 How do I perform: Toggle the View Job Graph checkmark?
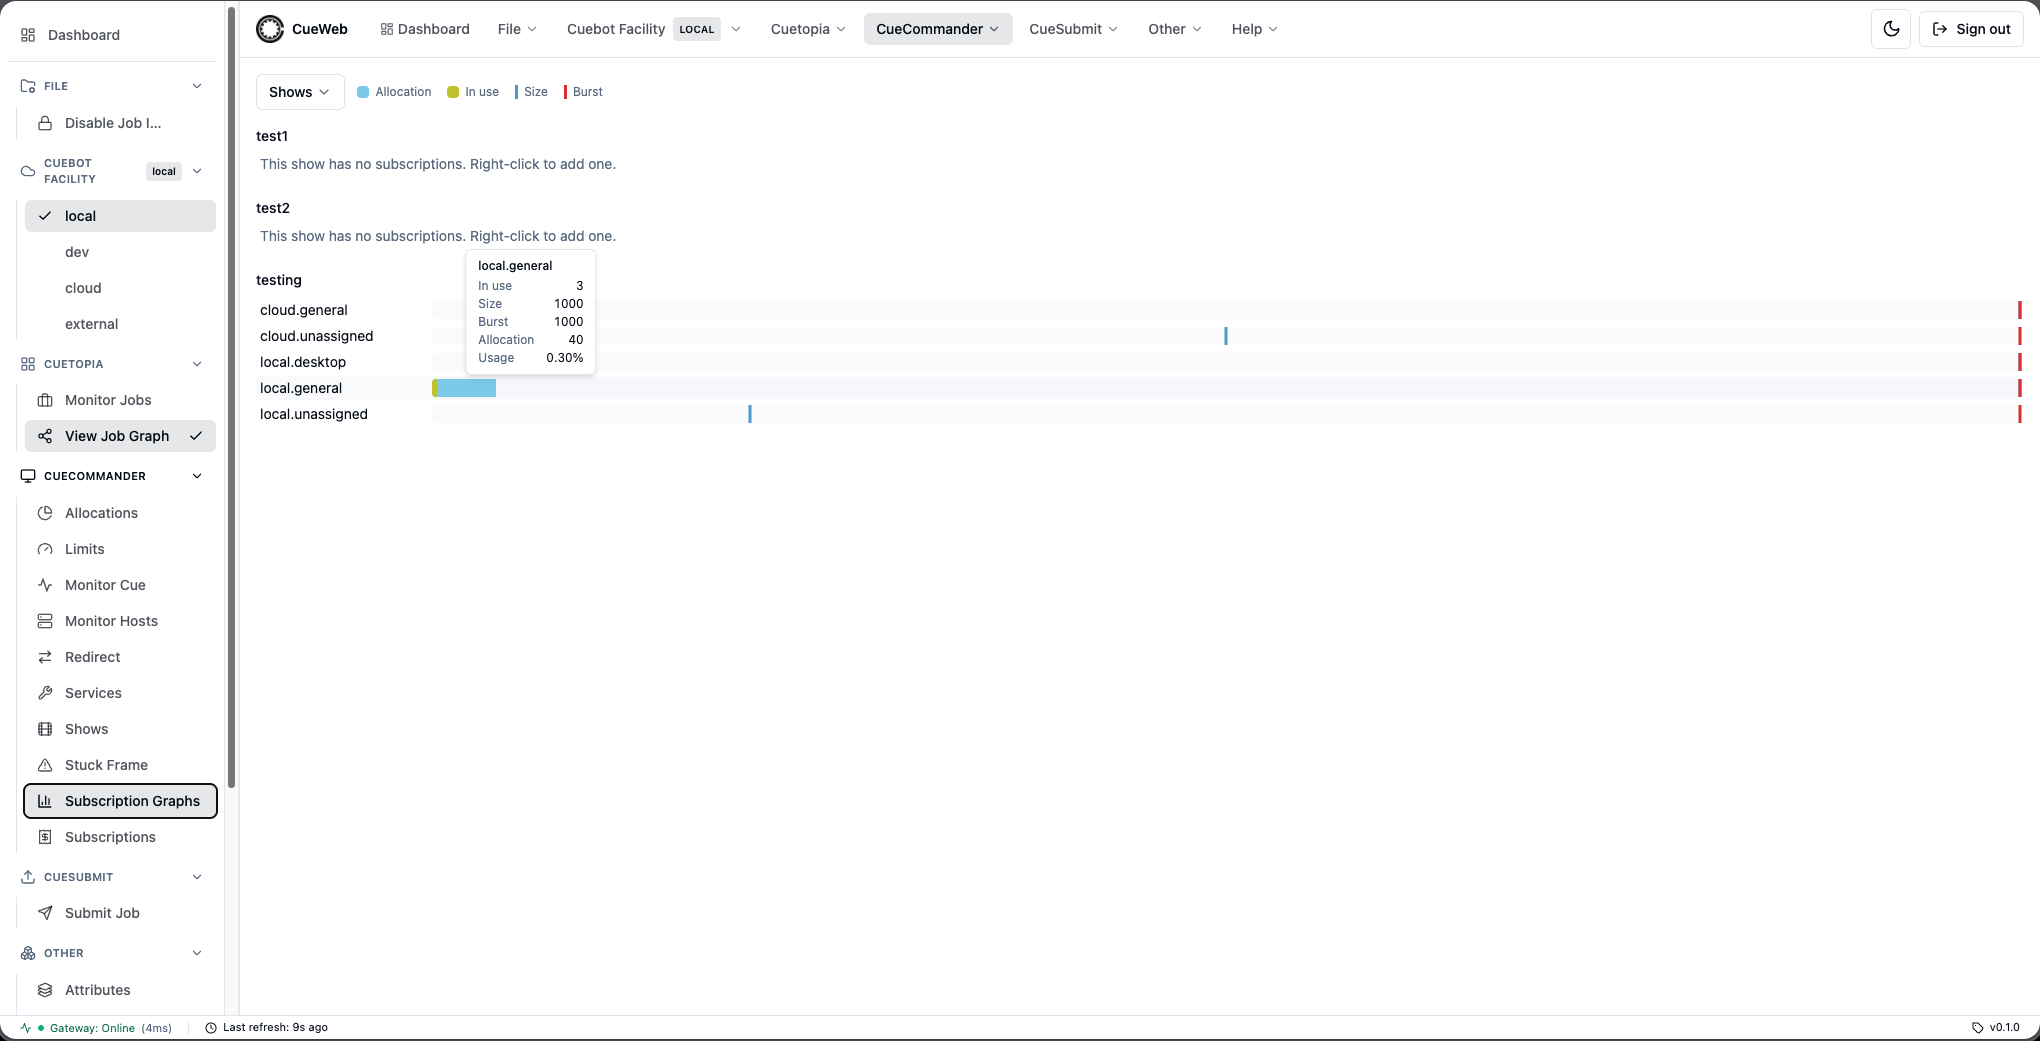196,436
